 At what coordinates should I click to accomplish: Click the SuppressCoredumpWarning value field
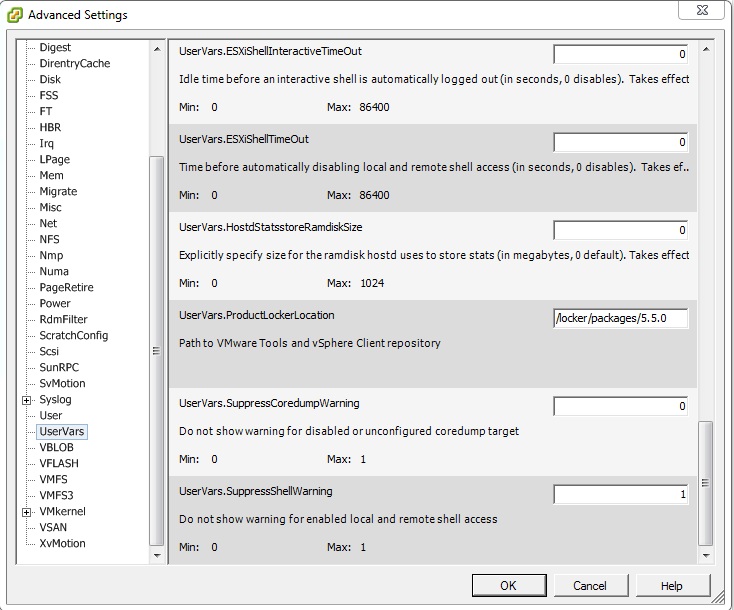(620, 407)
